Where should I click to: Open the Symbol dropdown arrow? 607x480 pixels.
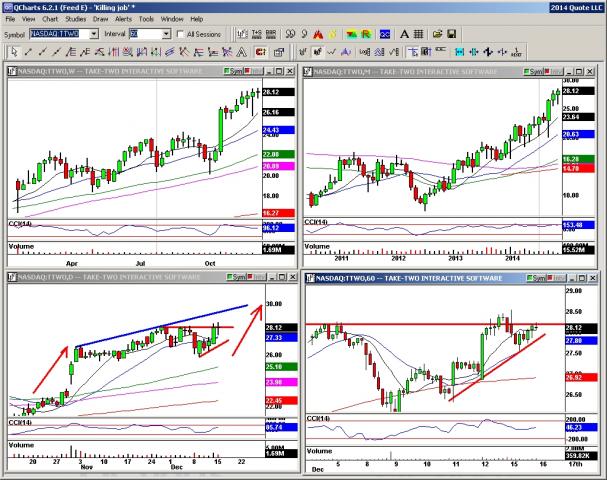[x=94, y=34]
